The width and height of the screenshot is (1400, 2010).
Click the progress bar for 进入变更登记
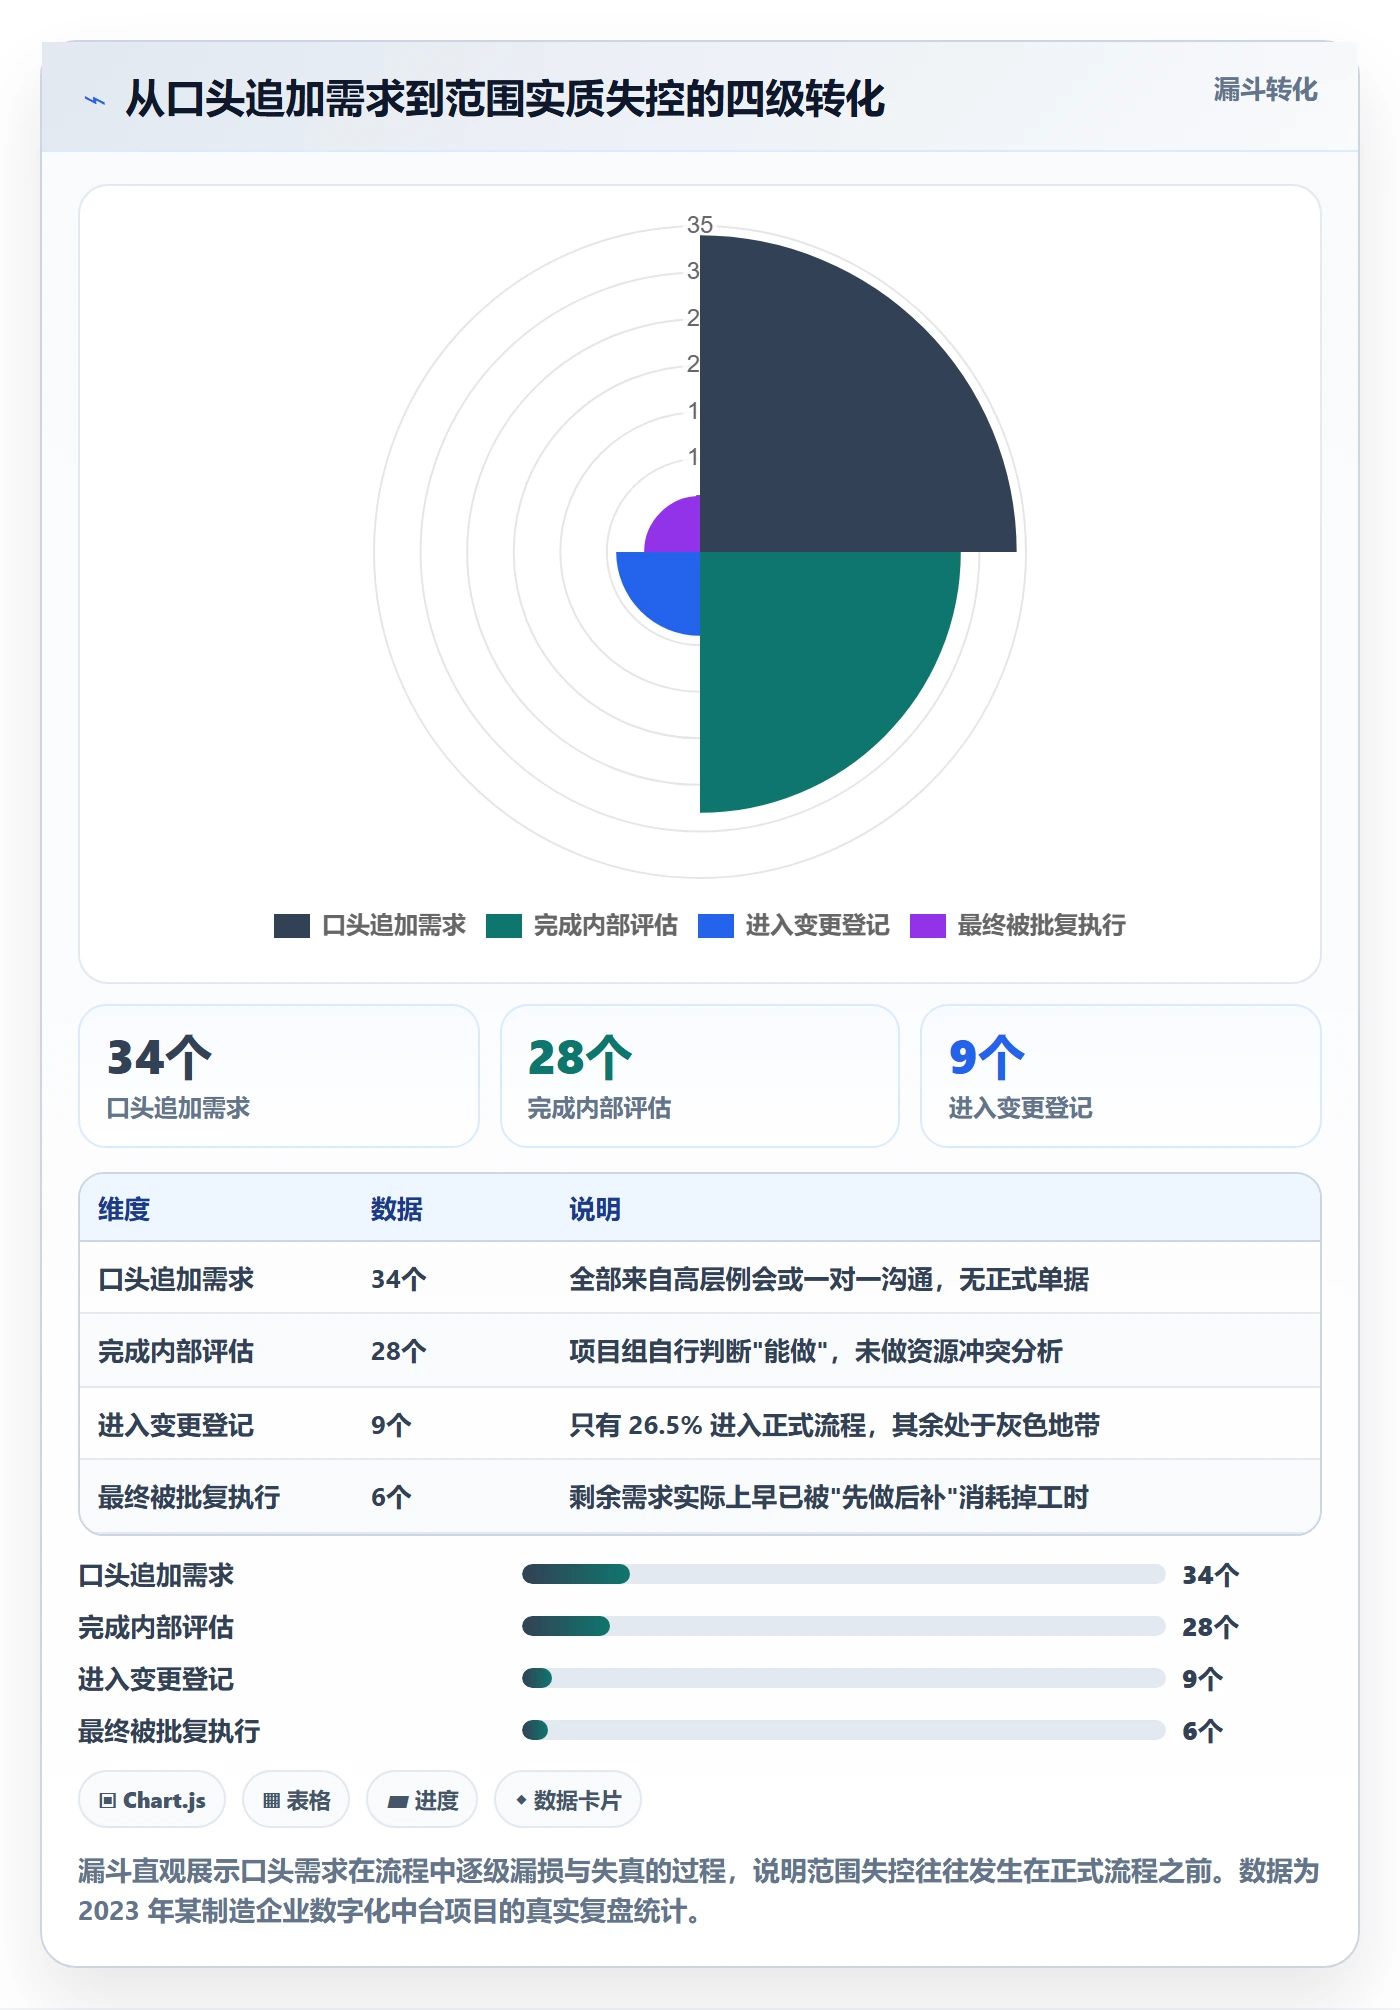[844, 1678]
